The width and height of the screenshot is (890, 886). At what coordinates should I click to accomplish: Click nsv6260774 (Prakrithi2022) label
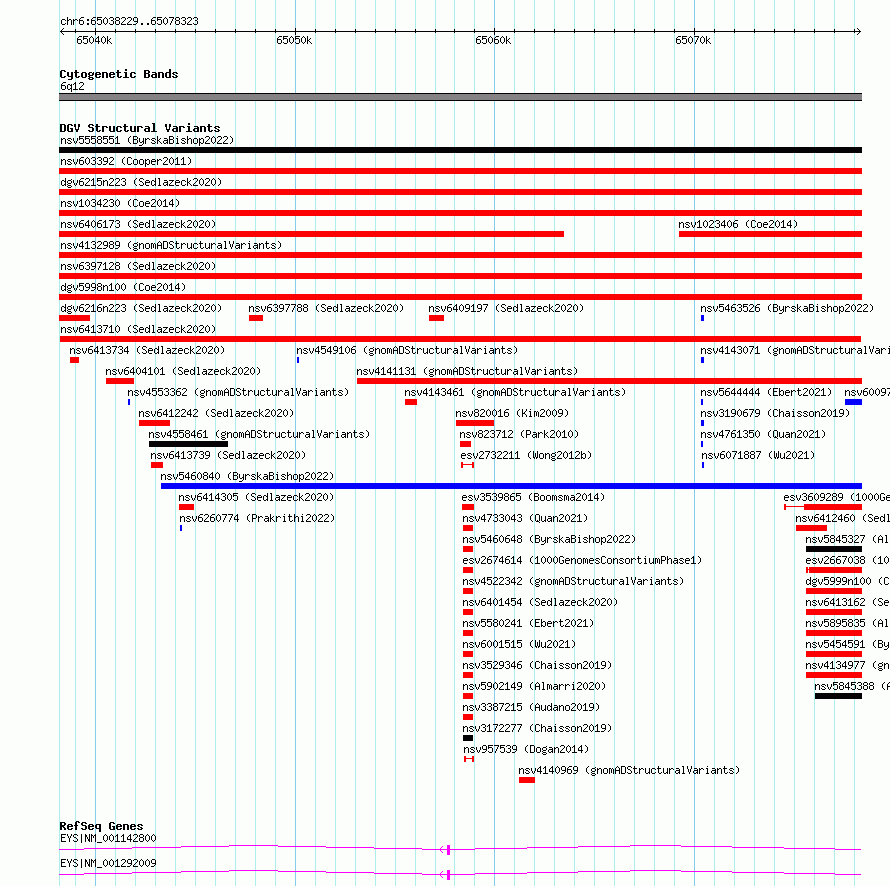(257, 518)
